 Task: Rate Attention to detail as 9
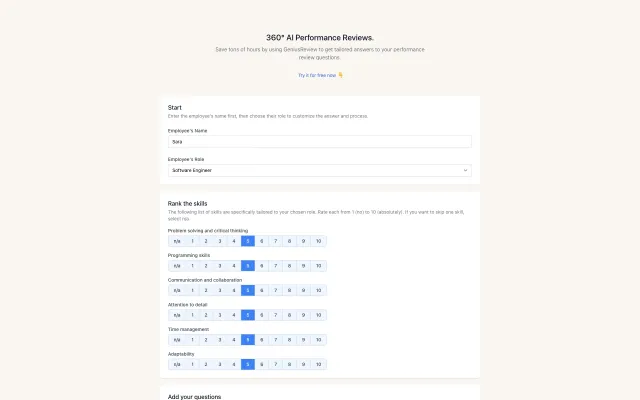[x=303, y=315]
